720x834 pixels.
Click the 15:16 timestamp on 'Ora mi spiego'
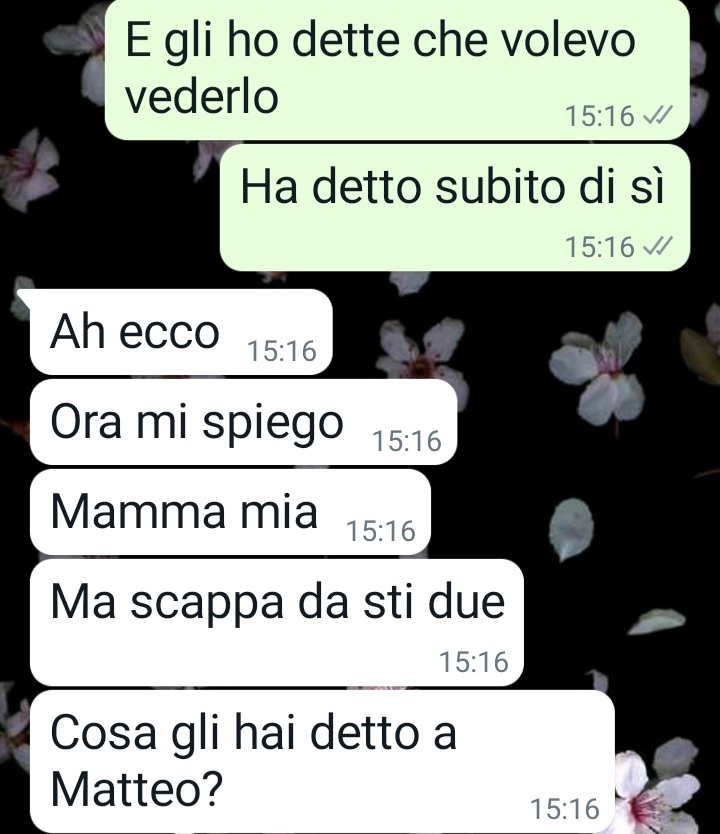(407, 441)
